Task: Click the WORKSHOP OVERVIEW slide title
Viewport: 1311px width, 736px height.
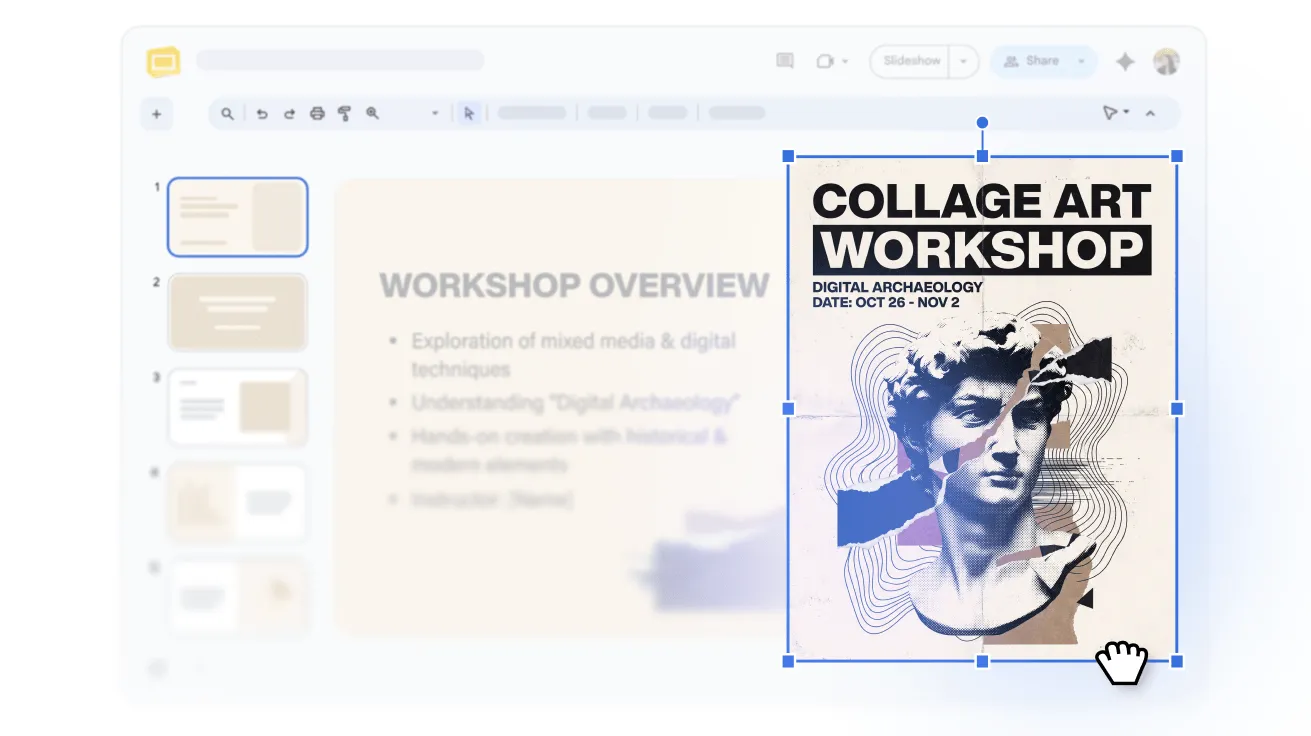Action: tap(574, 286)
